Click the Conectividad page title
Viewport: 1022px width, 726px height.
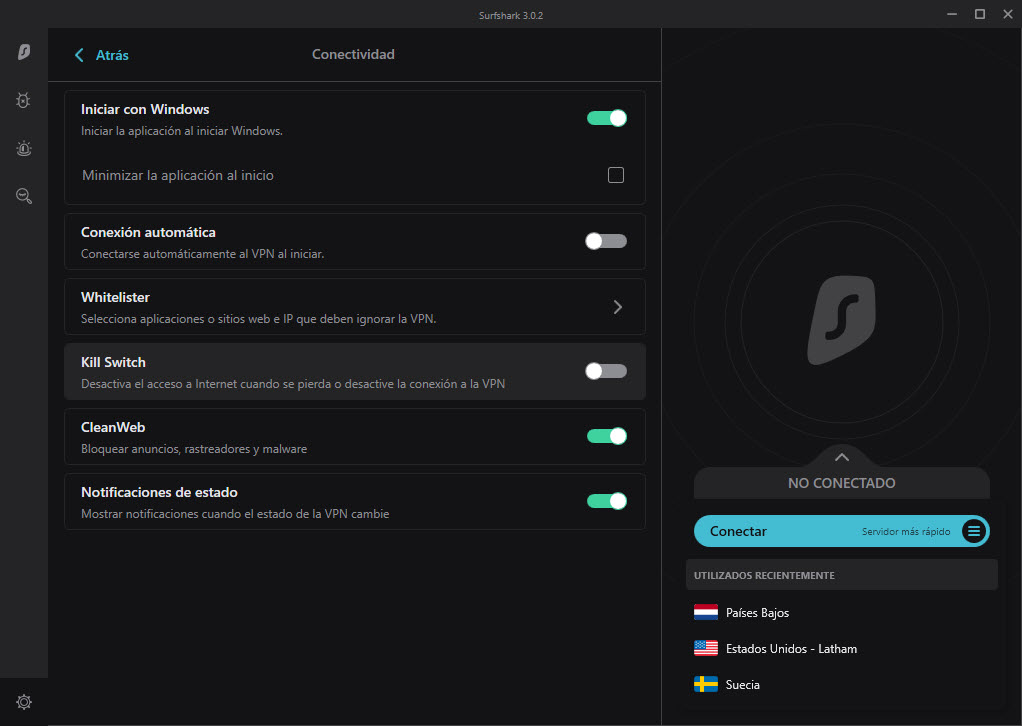353,54
